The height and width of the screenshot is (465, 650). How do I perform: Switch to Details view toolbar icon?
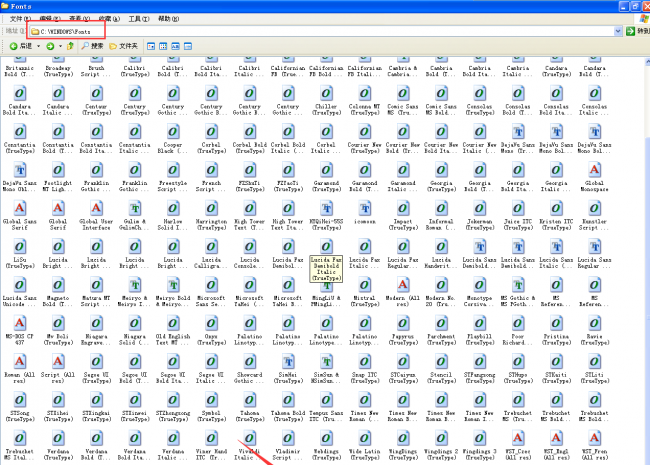[188, 46]
